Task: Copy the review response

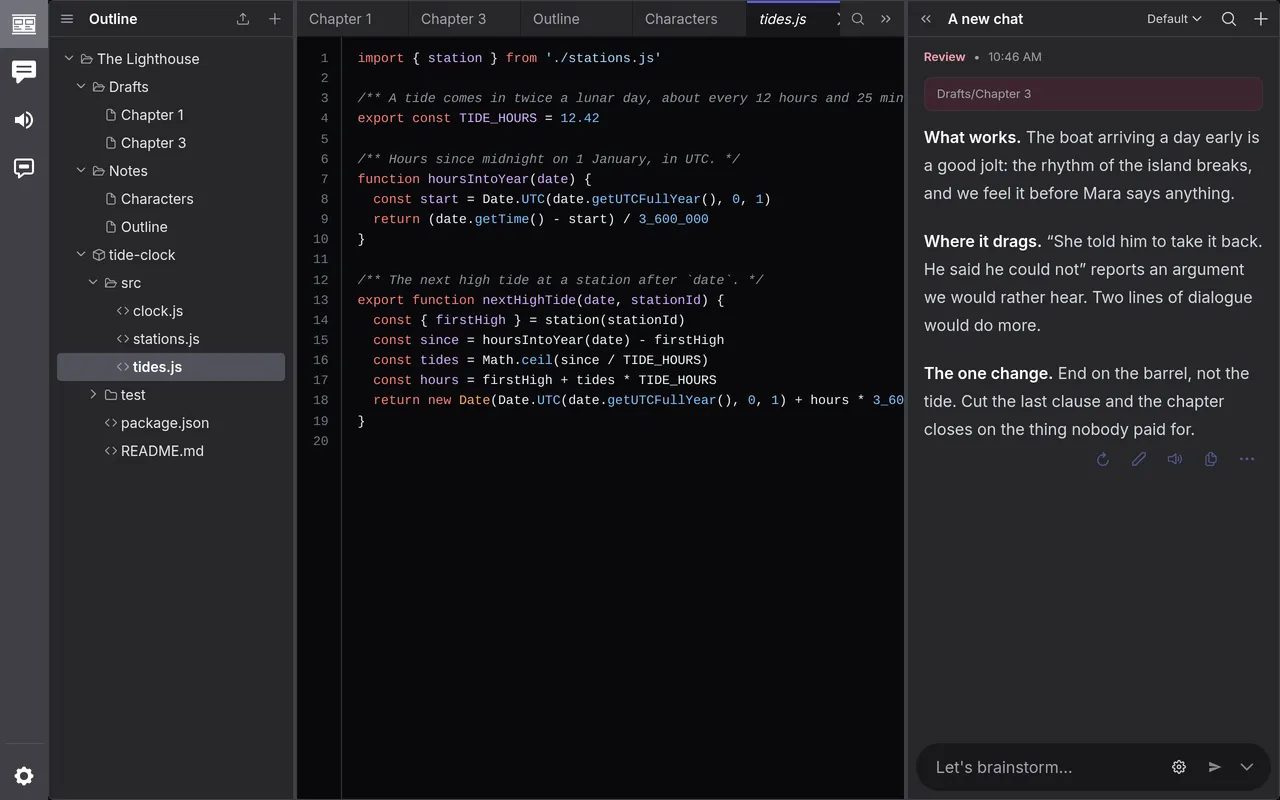Action: pyautogui.click(x=1211, y=459)
